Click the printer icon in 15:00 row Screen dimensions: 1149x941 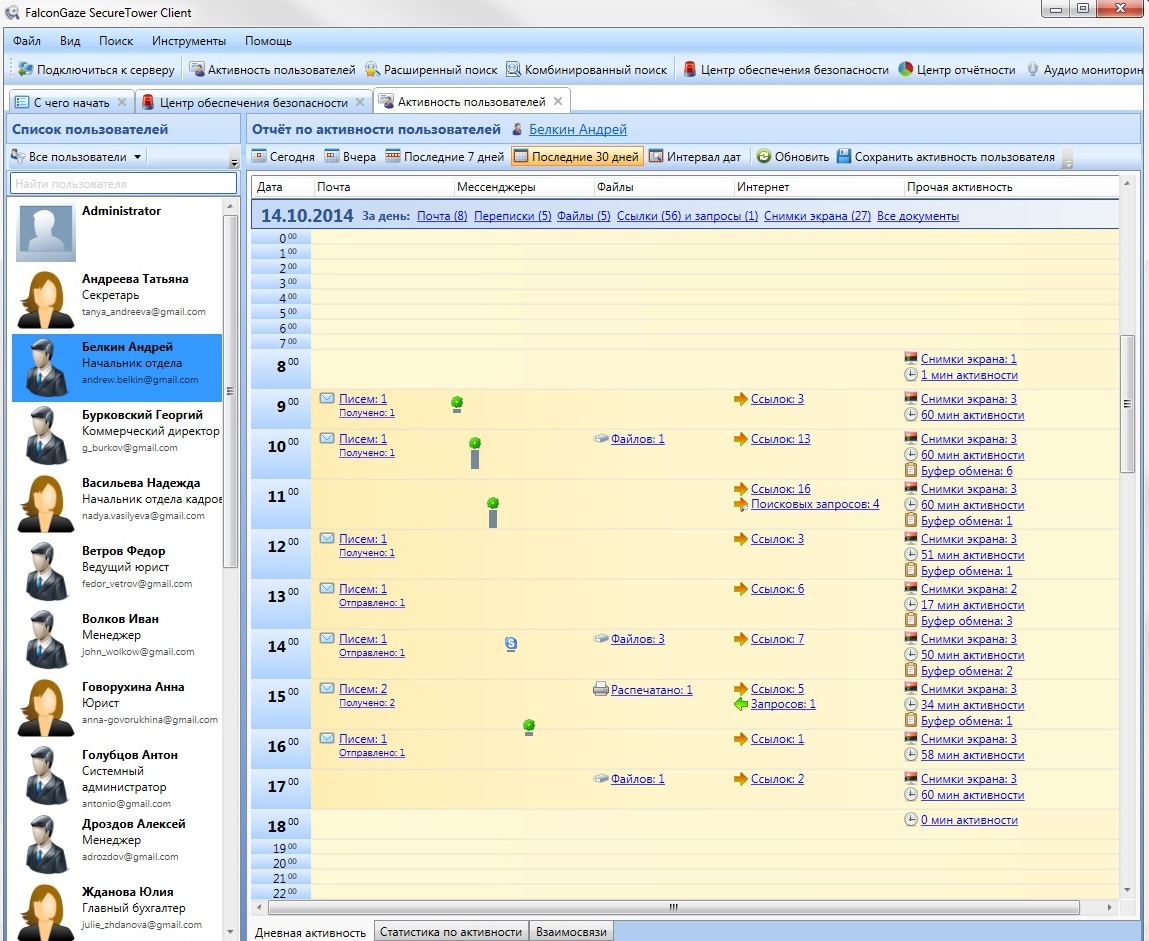pos(600,689)
